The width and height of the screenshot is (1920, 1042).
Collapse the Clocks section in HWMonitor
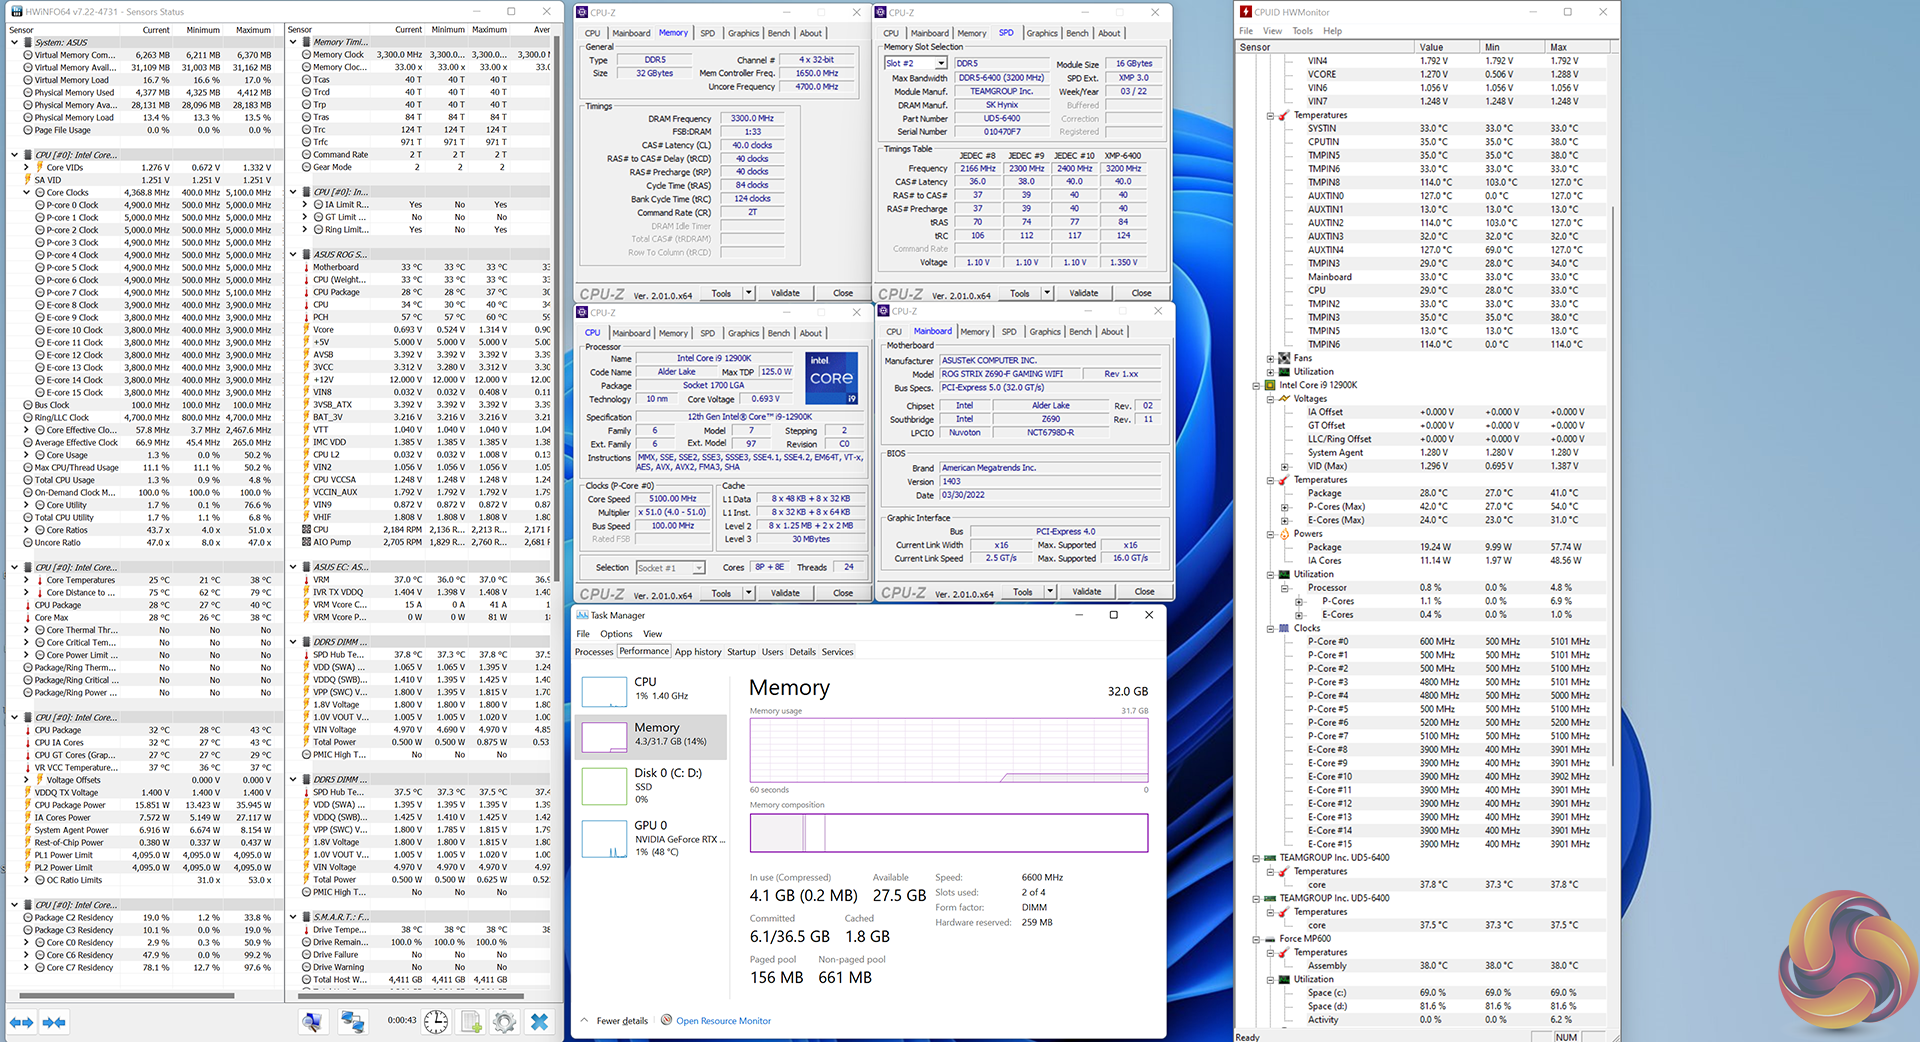click(x=1270, y=629)
